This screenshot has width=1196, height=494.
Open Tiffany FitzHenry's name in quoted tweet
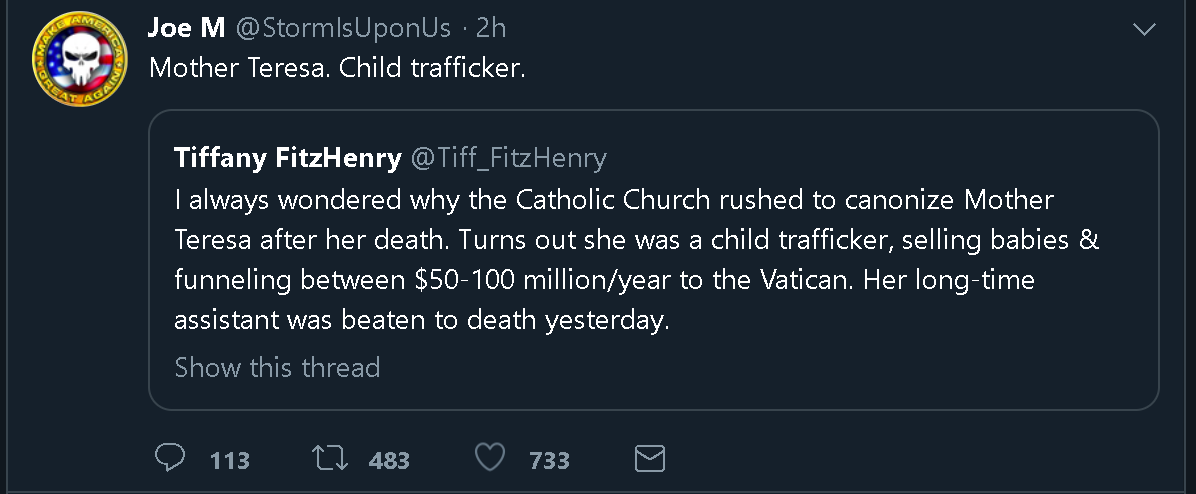pos(288,157)
